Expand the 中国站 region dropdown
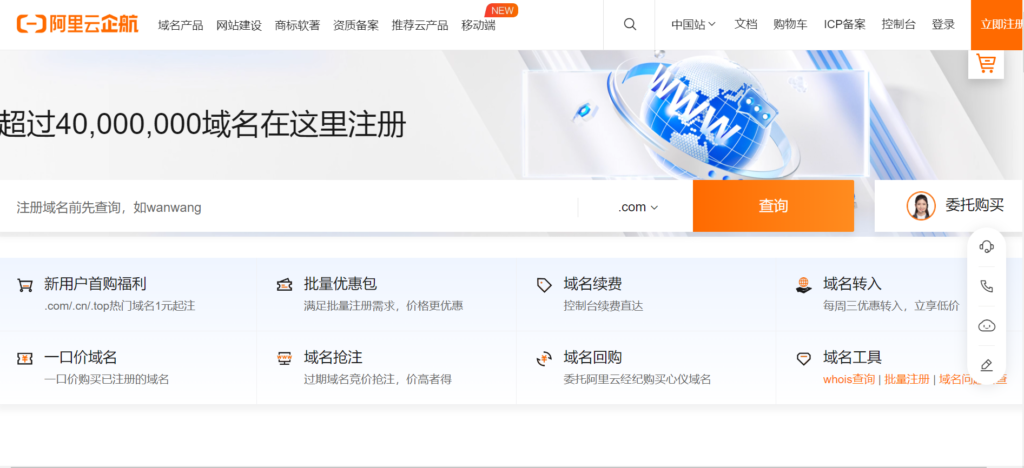 click(693, 24)
